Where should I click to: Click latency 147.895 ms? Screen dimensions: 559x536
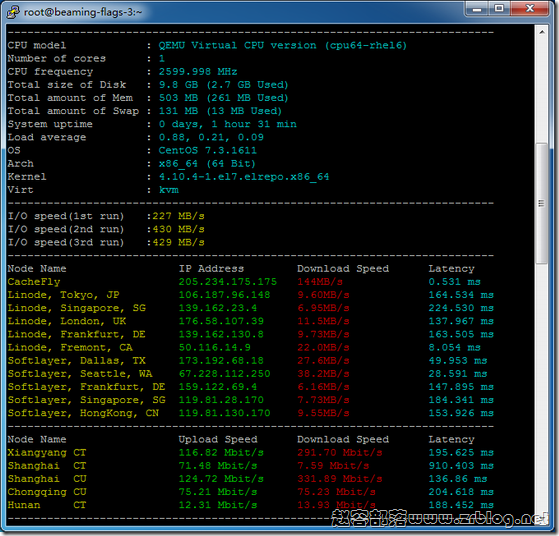(461, 387)
